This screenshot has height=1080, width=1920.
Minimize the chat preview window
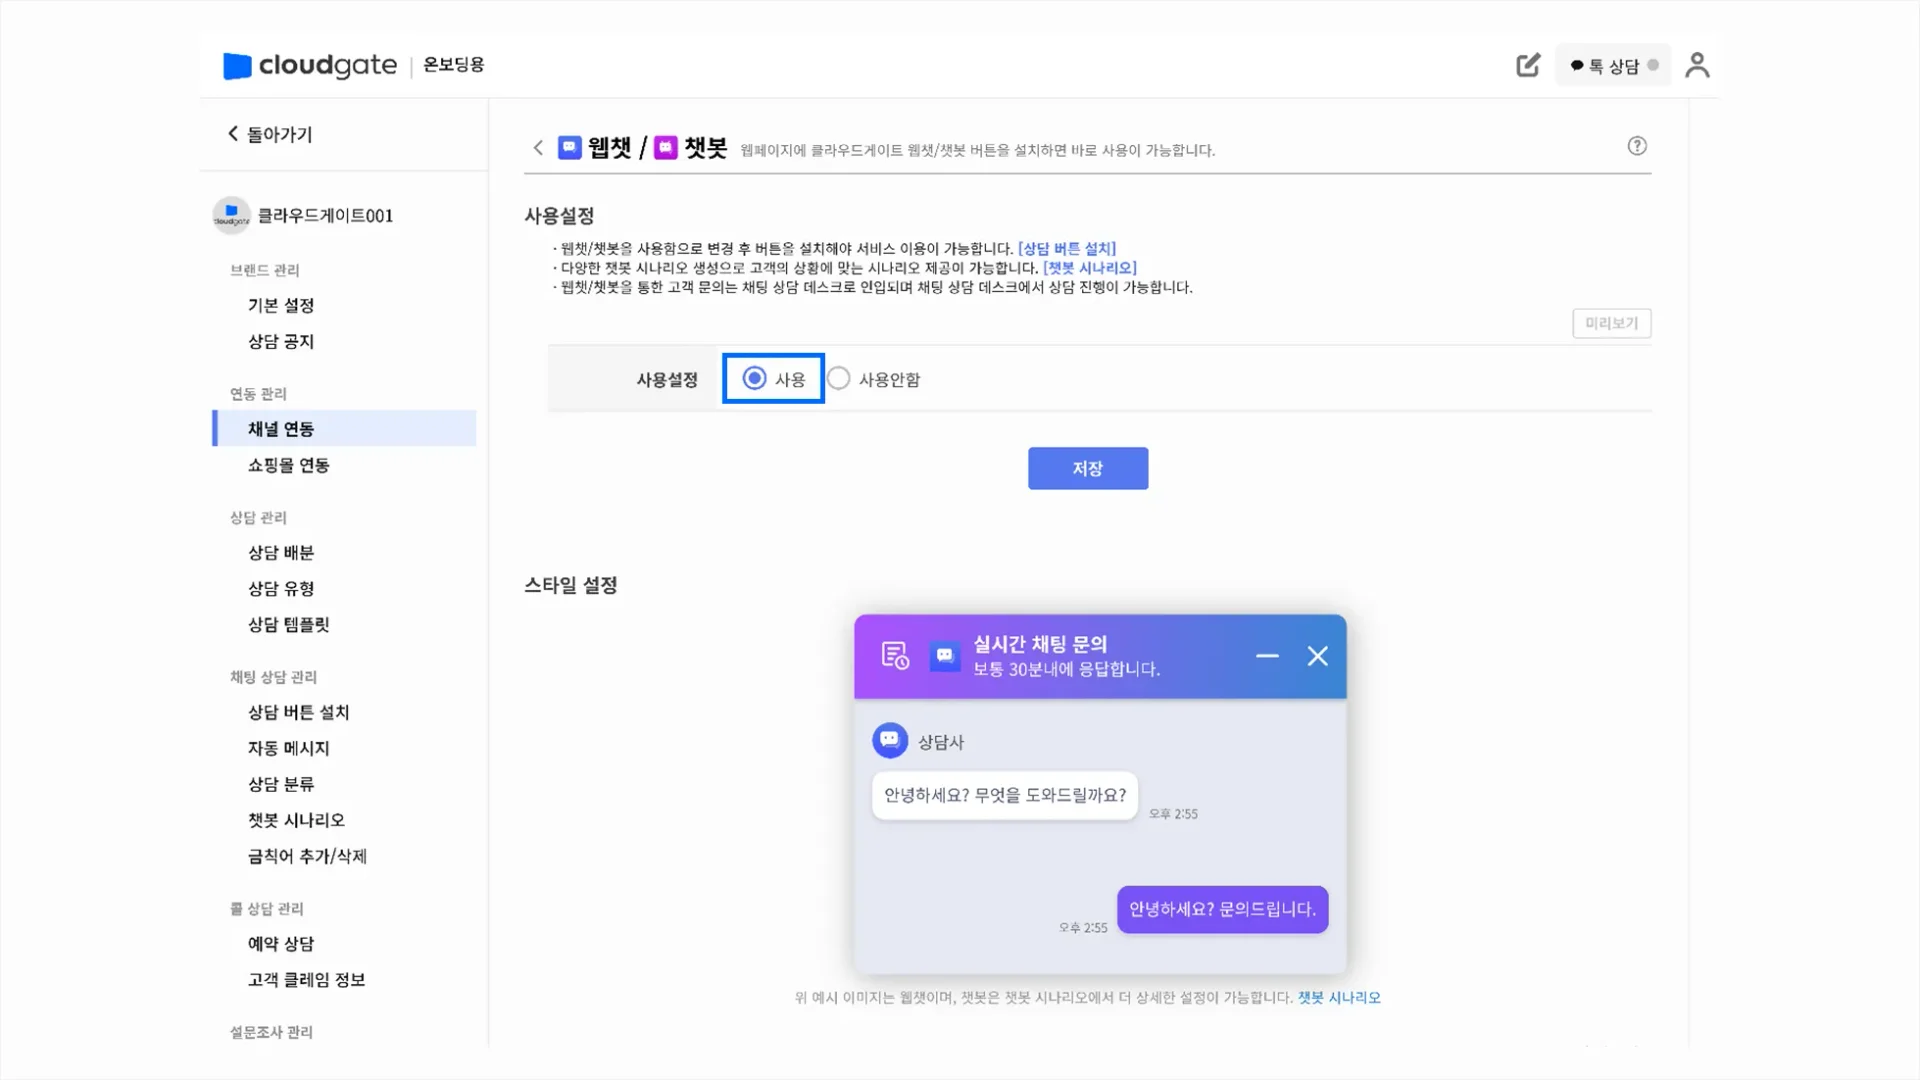pyautogui.click(x=1267, y=656)
